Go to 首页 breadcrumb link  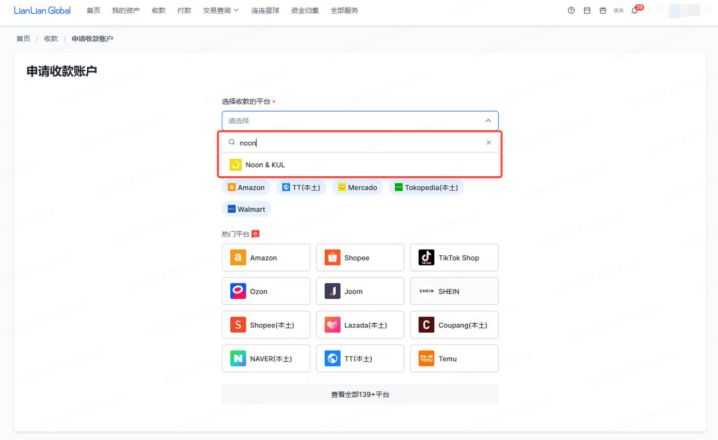(23, 38)
